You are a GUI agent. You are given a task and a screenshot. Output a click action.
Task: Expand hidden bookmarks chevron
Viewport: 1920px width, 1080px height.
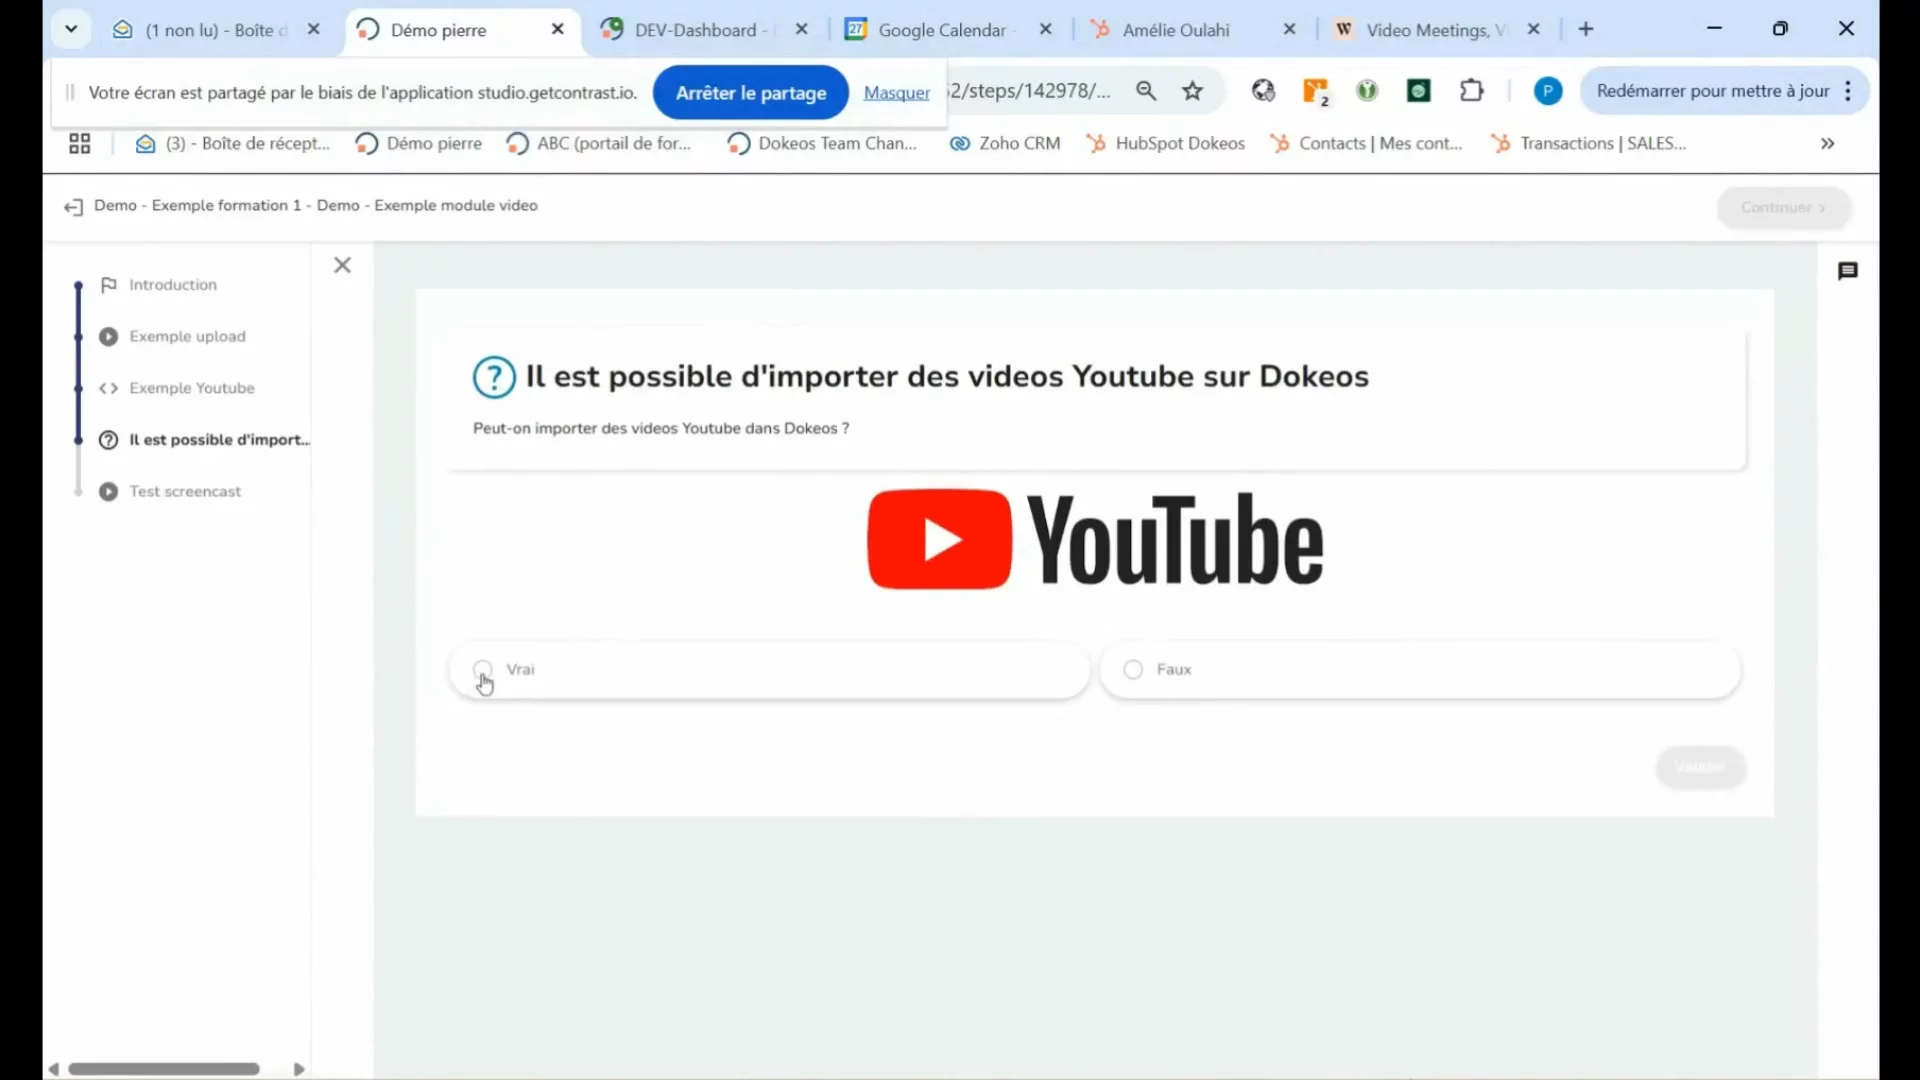tap(1827, 144)
